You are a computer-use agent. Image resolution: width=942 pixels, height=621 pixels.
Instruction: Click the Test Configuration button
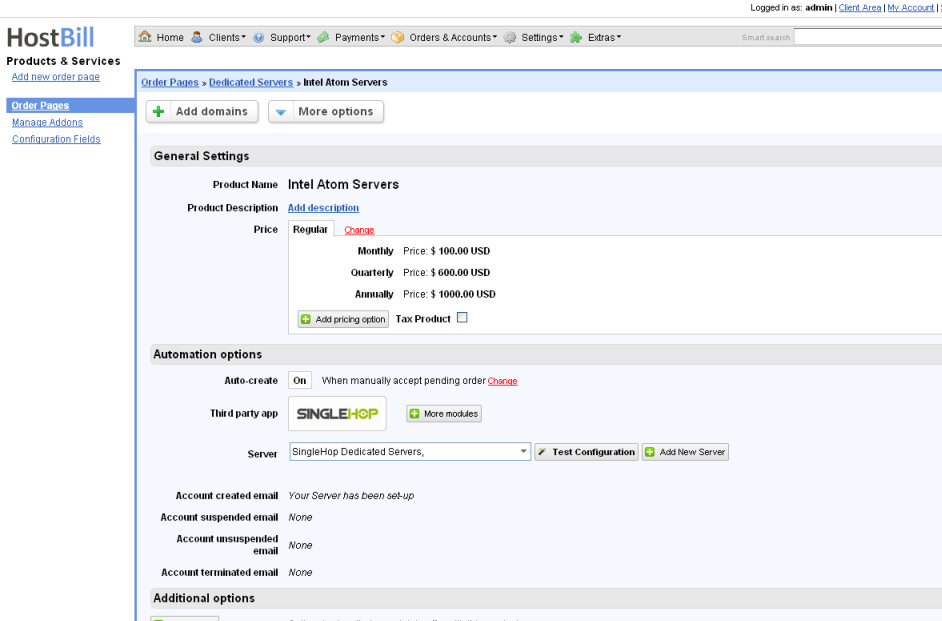click(x=586, y=452)
